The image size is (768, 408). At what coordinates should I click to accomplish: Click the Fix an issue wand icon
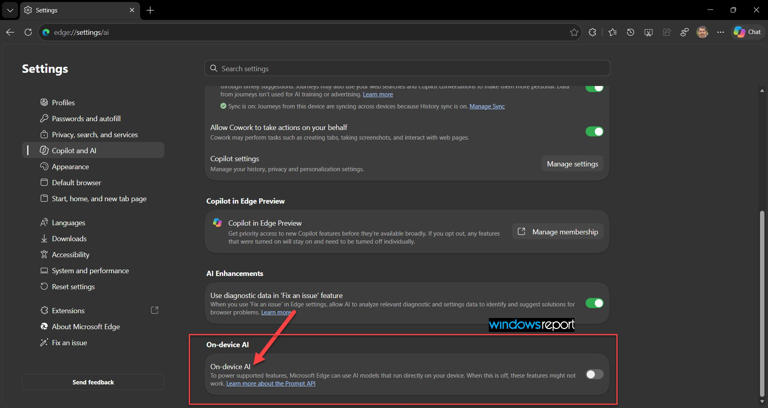[x=44, y=343]
